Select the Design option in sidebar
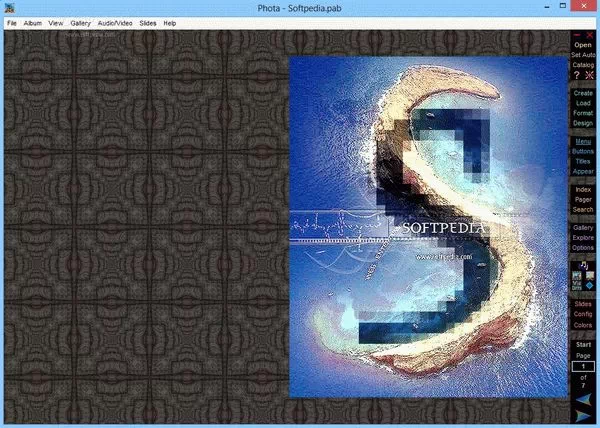 [583, 123]
